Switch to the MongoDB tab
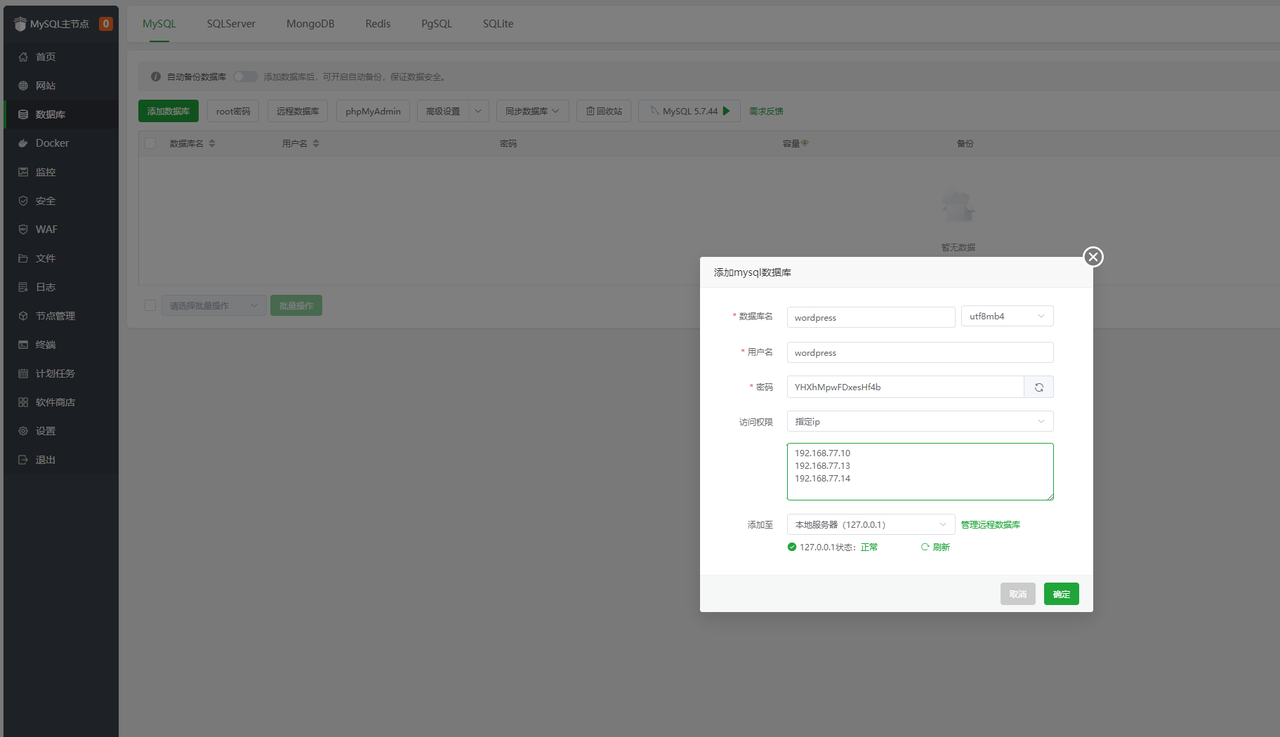Screen dimensions: 1280x737 click(311, 23)
